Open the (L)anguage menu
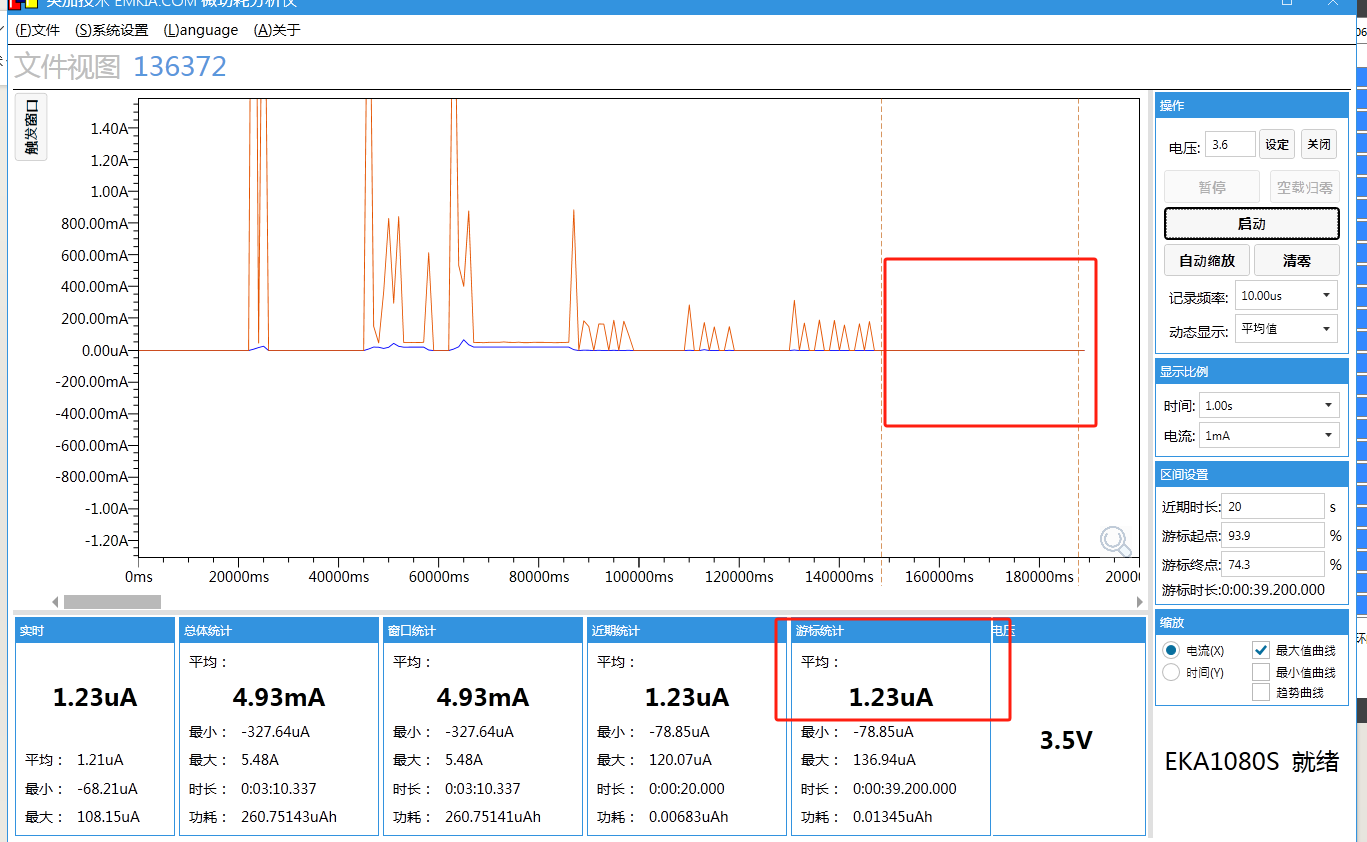This screenshot has height=842, width=1367. [x=201, y=30]
